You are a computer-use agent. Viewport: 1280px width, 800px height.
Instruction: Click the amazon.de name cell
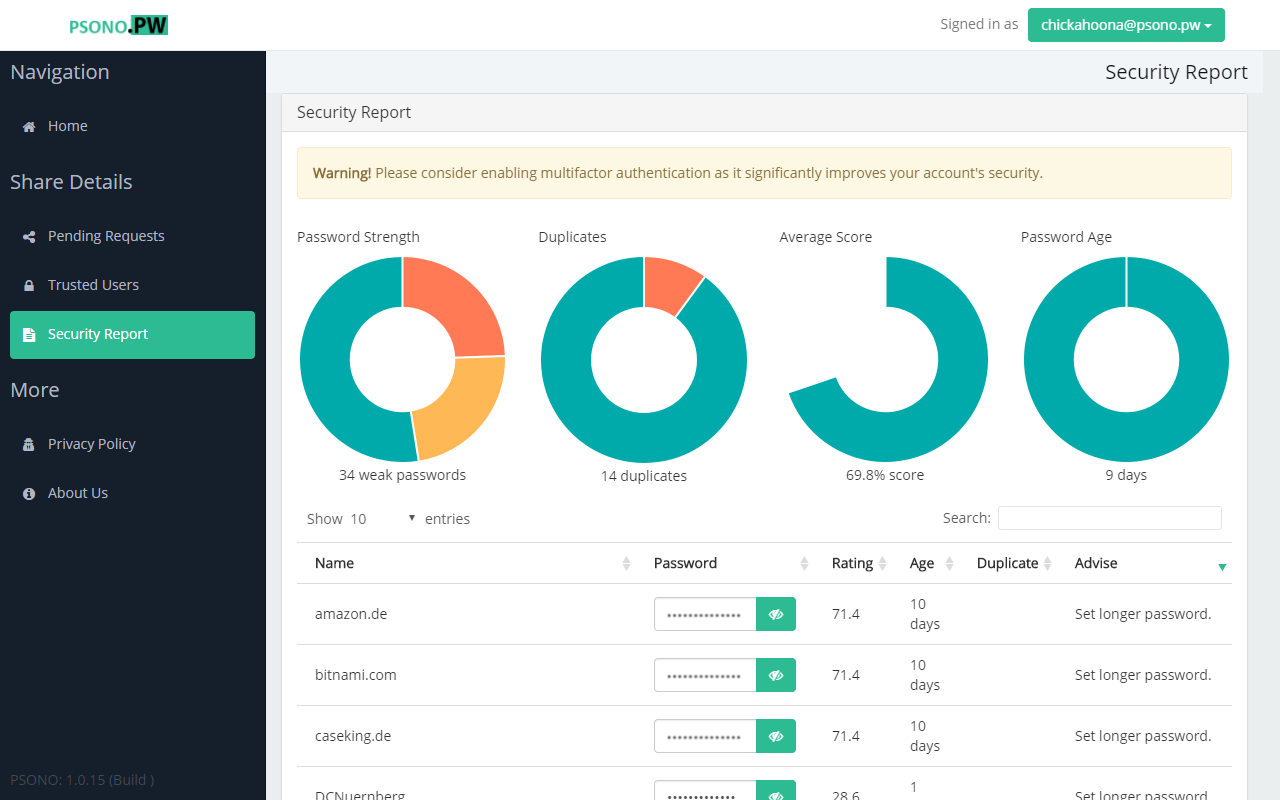[x=351, y=614]
